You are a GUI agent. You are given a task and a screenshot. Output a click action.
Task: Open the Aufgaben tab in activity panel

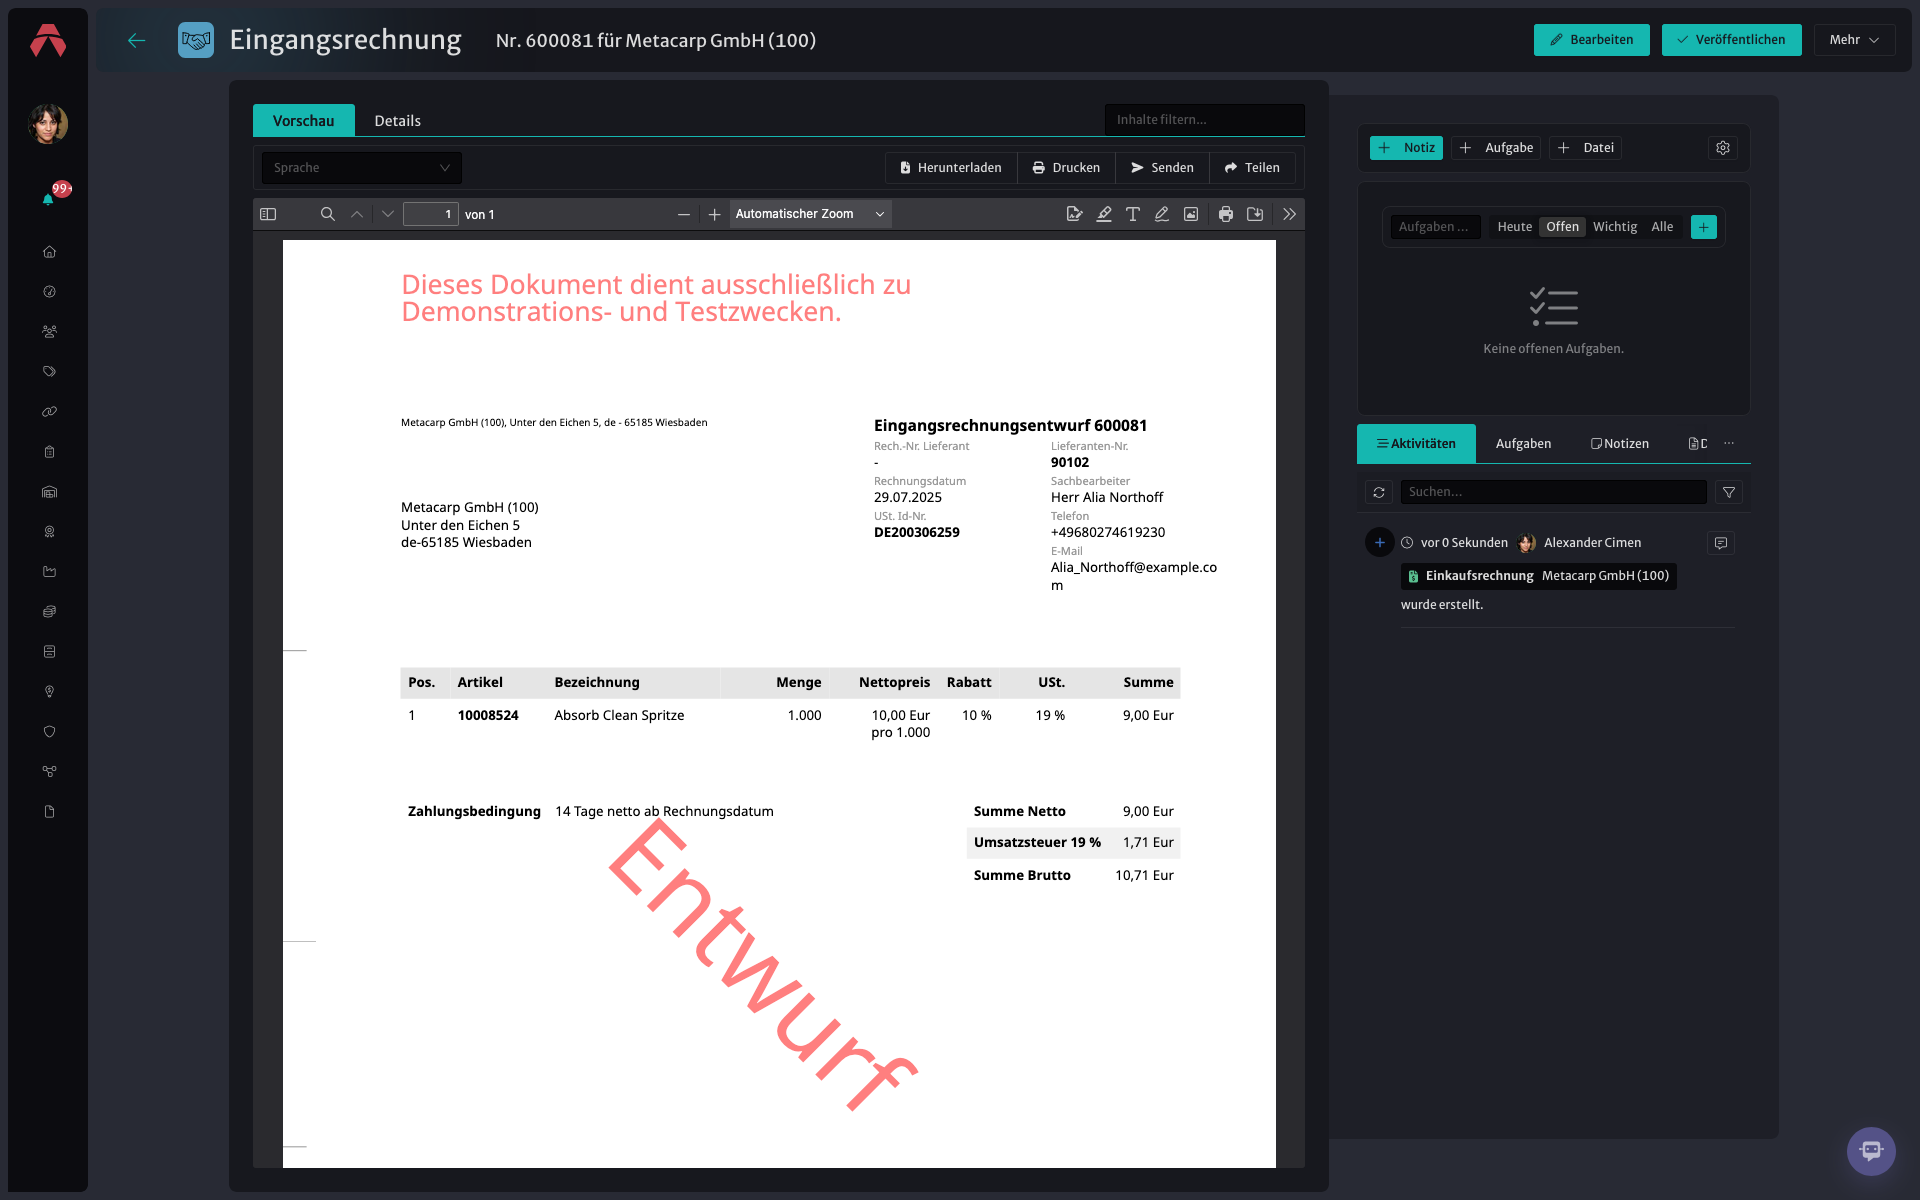(x=1523, y=444)
